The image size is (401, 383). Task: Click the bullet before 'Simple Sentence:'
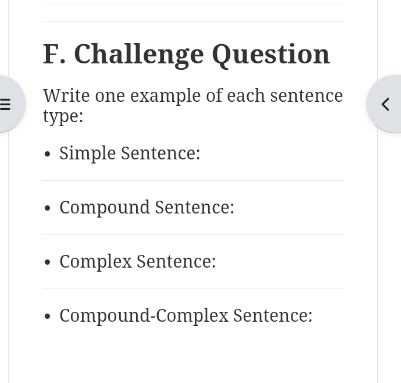[x=47, y=154]
